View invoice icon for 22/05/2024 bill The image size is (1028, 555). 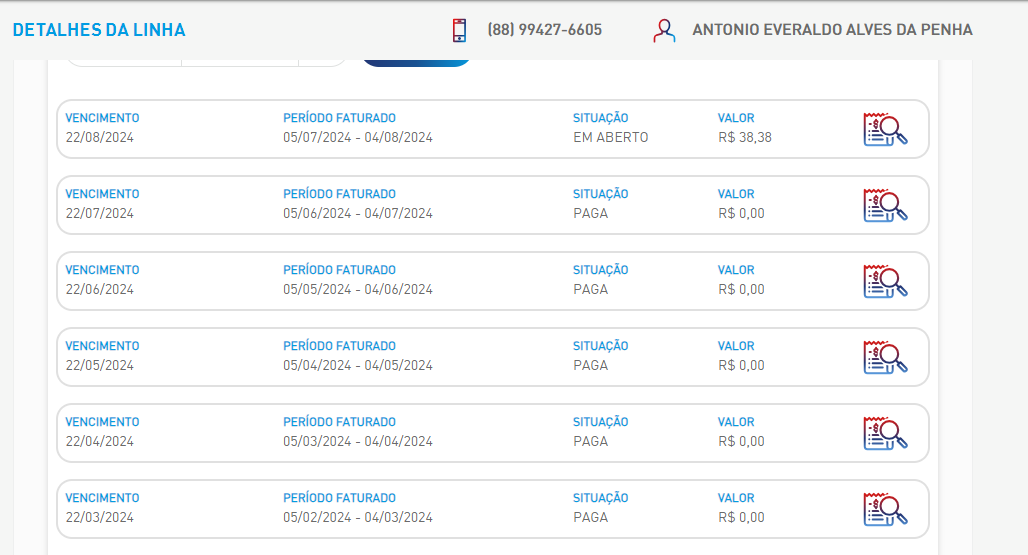tap(885, 357)
